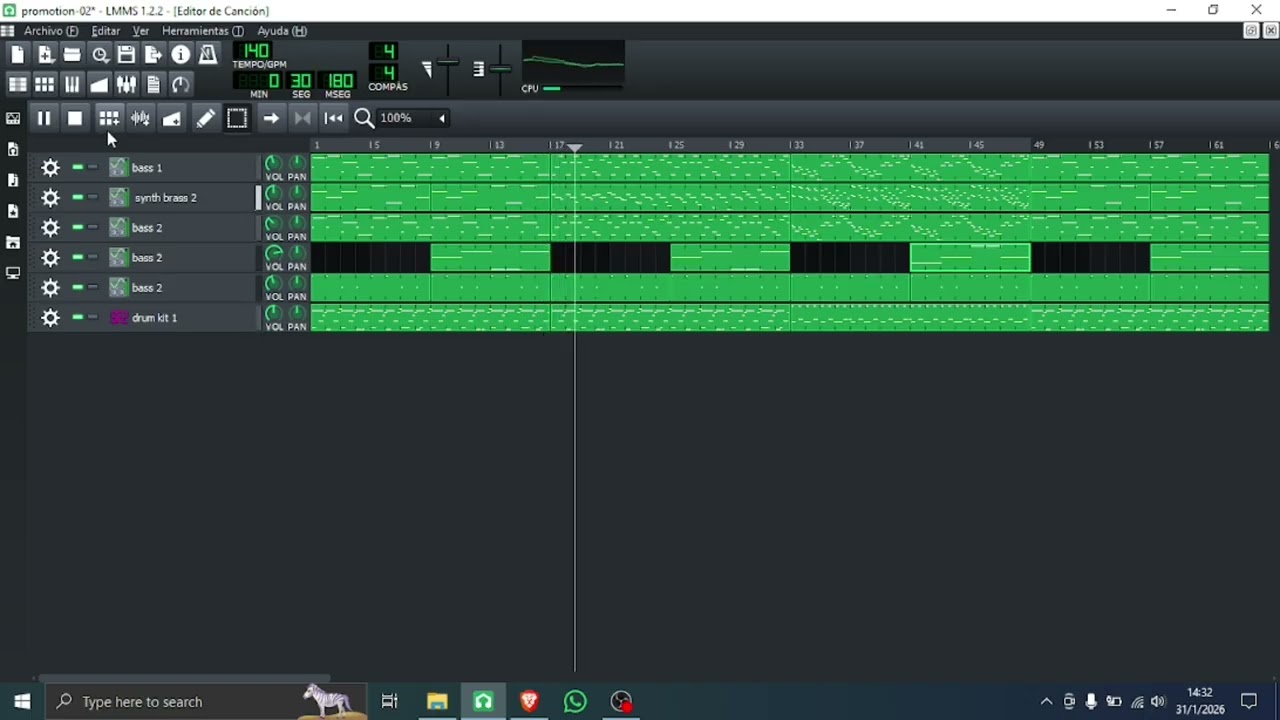Solo the drum kit 1 track

coord(93,317)
